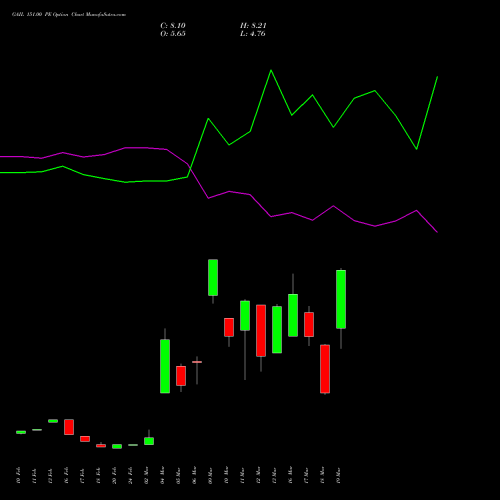Click the "10 Feb" date label
Viewport: 500px width, 500px height.
click(18, 475)
